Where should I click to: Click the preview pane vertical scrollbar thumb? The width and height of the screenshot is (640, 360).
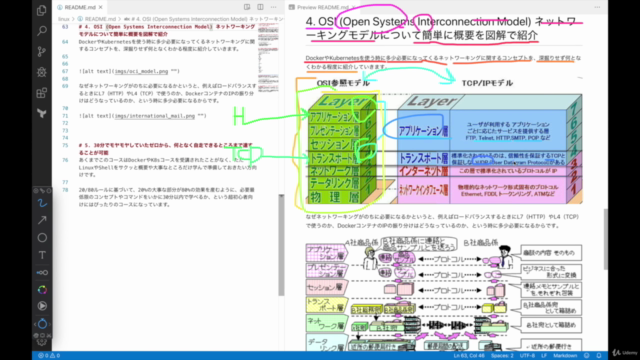pos(605,239)
